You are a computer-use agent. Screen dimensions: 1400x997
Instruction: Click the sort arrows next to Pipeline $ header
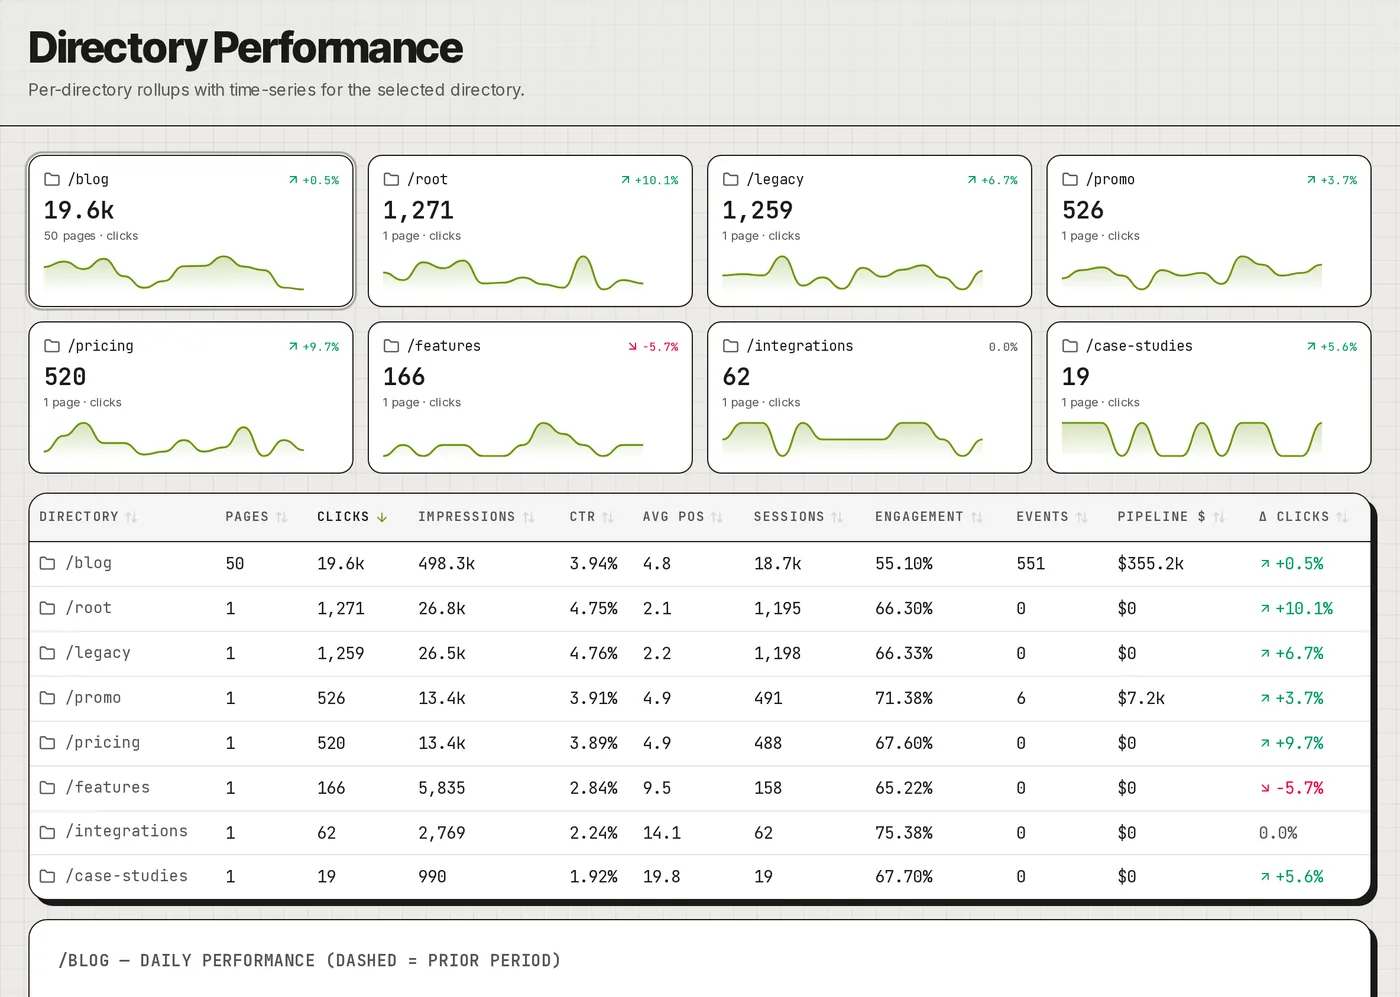tap(1219, 517)
